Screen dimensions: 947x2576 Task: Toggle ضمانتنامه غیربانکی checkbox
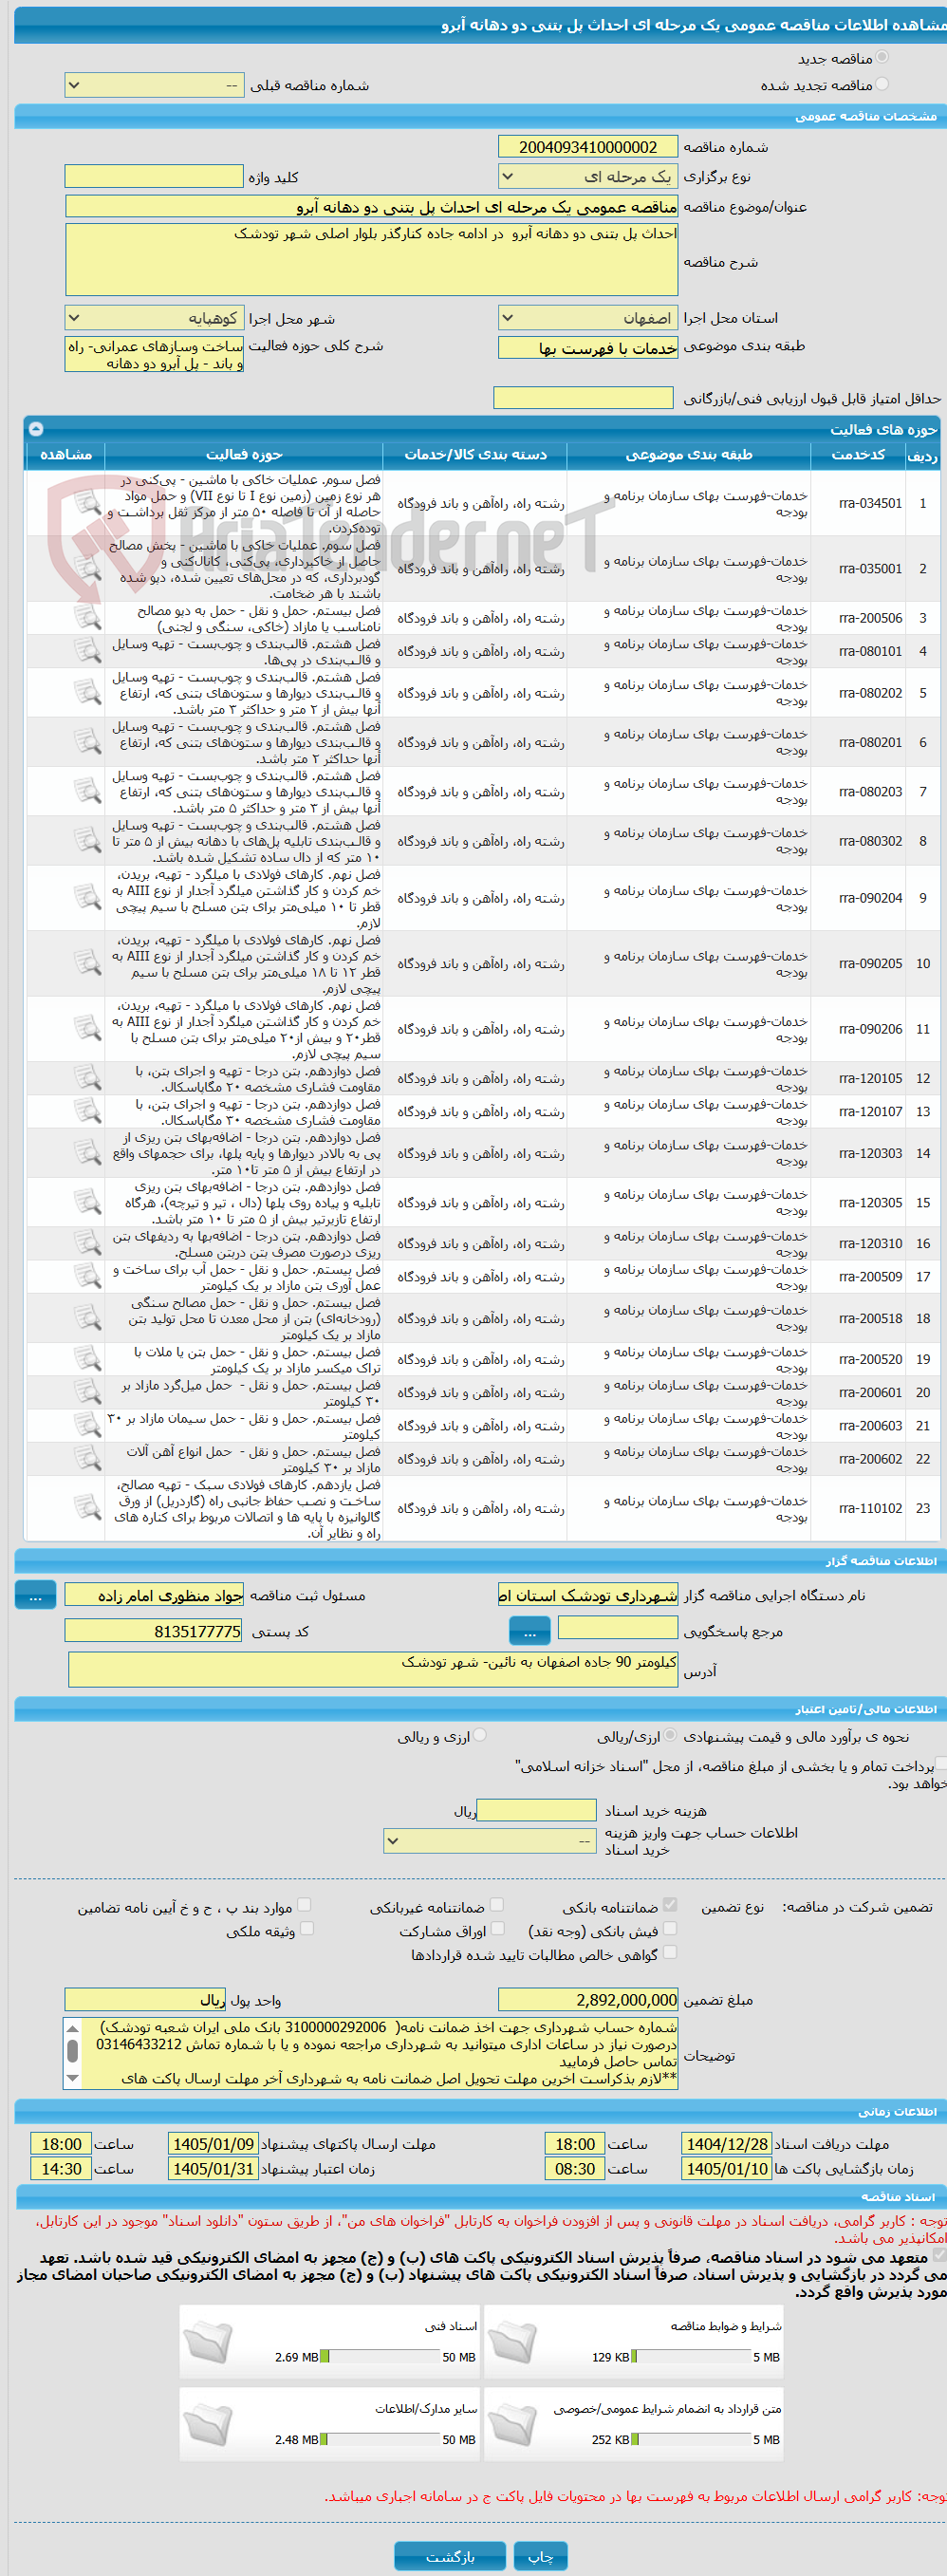click(497, 1905)
